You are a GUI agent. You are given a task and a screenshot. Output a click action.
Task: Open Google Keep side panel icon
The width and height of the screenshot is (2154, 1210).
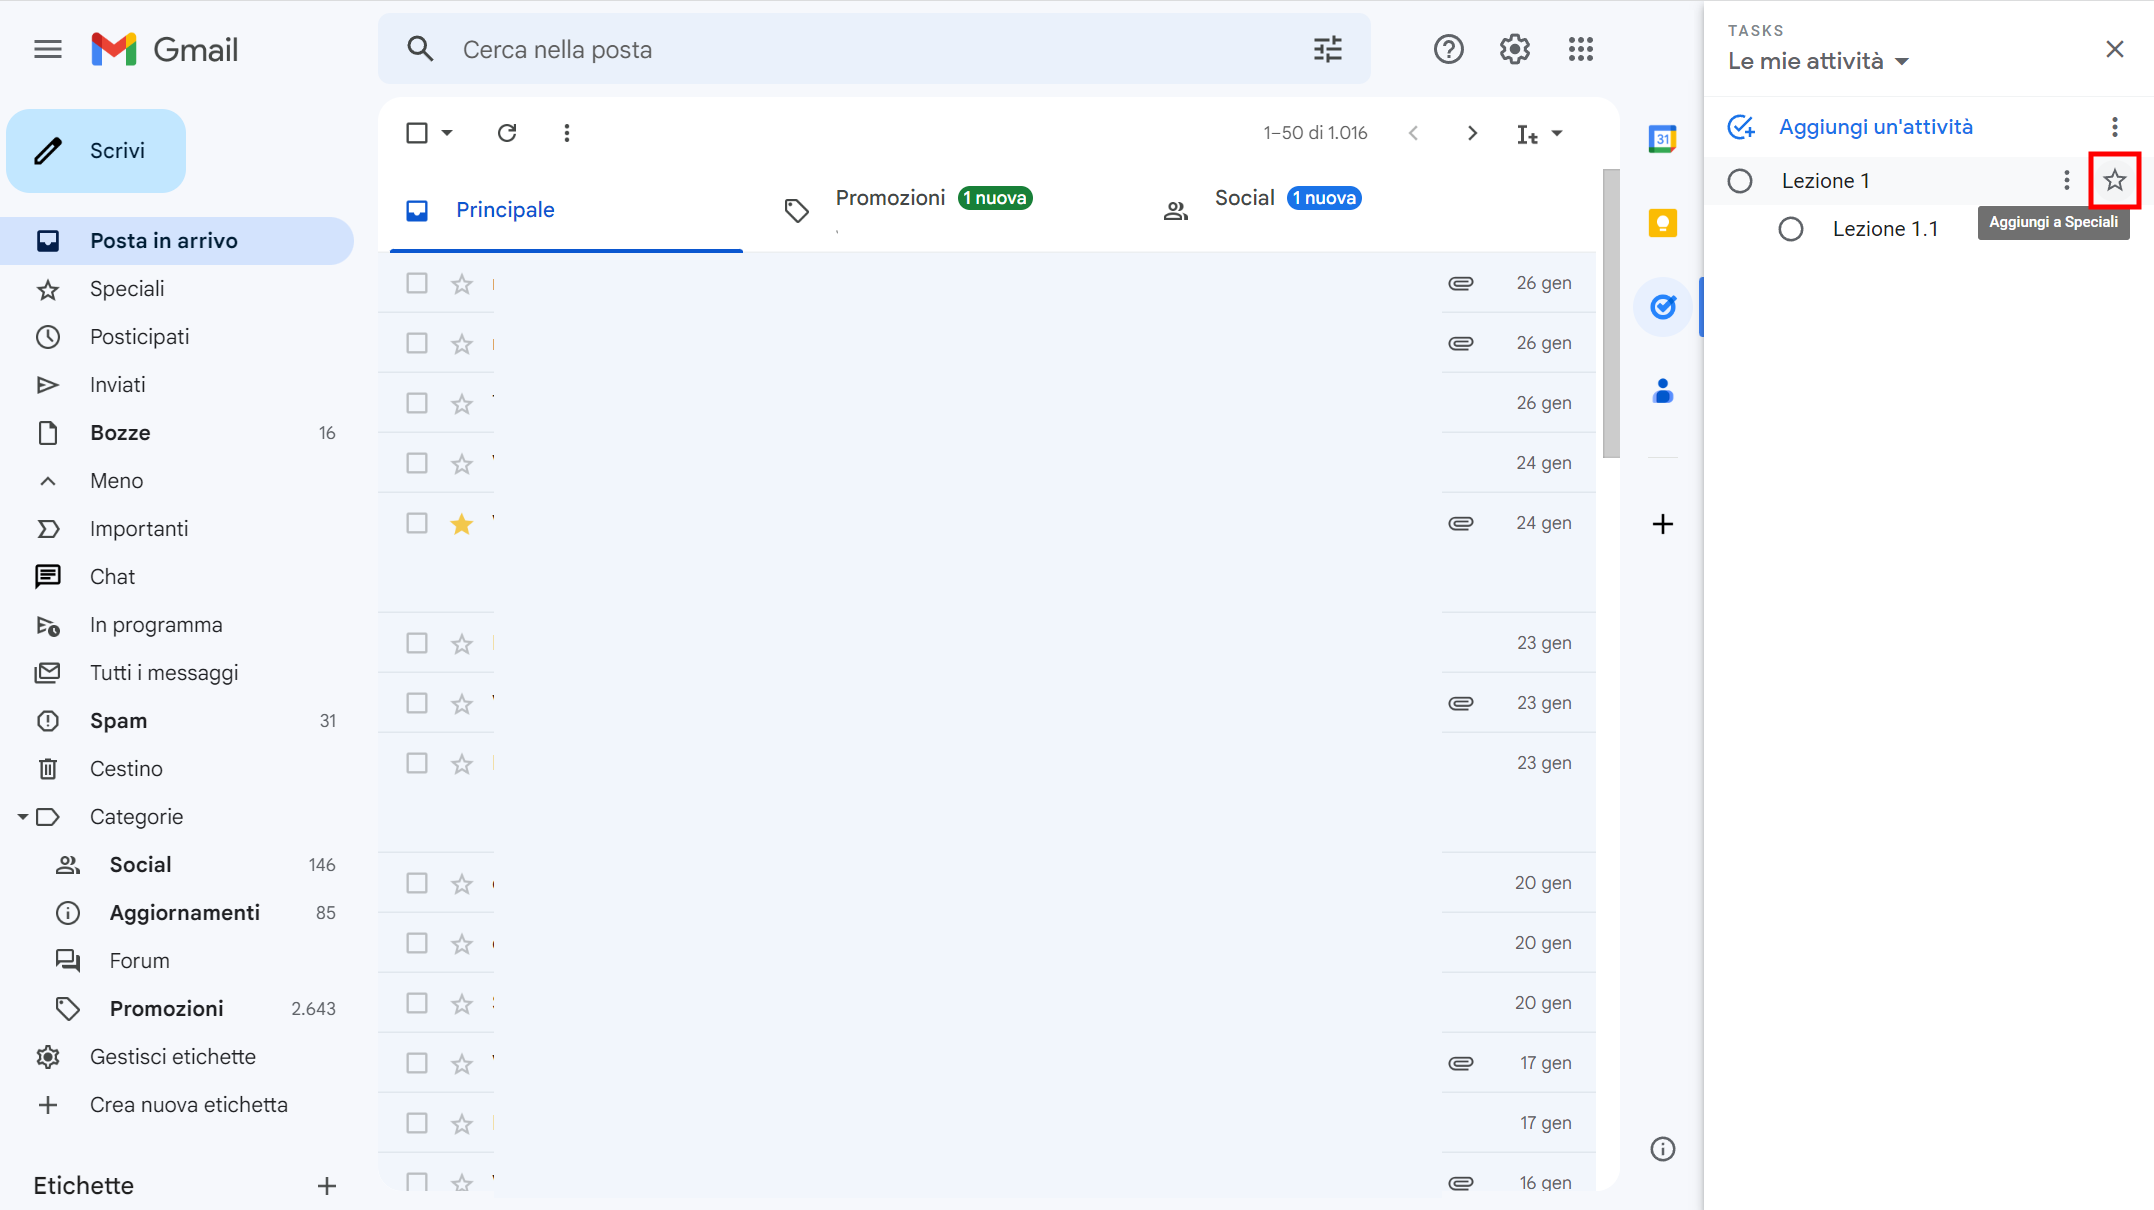point(1662,223)
